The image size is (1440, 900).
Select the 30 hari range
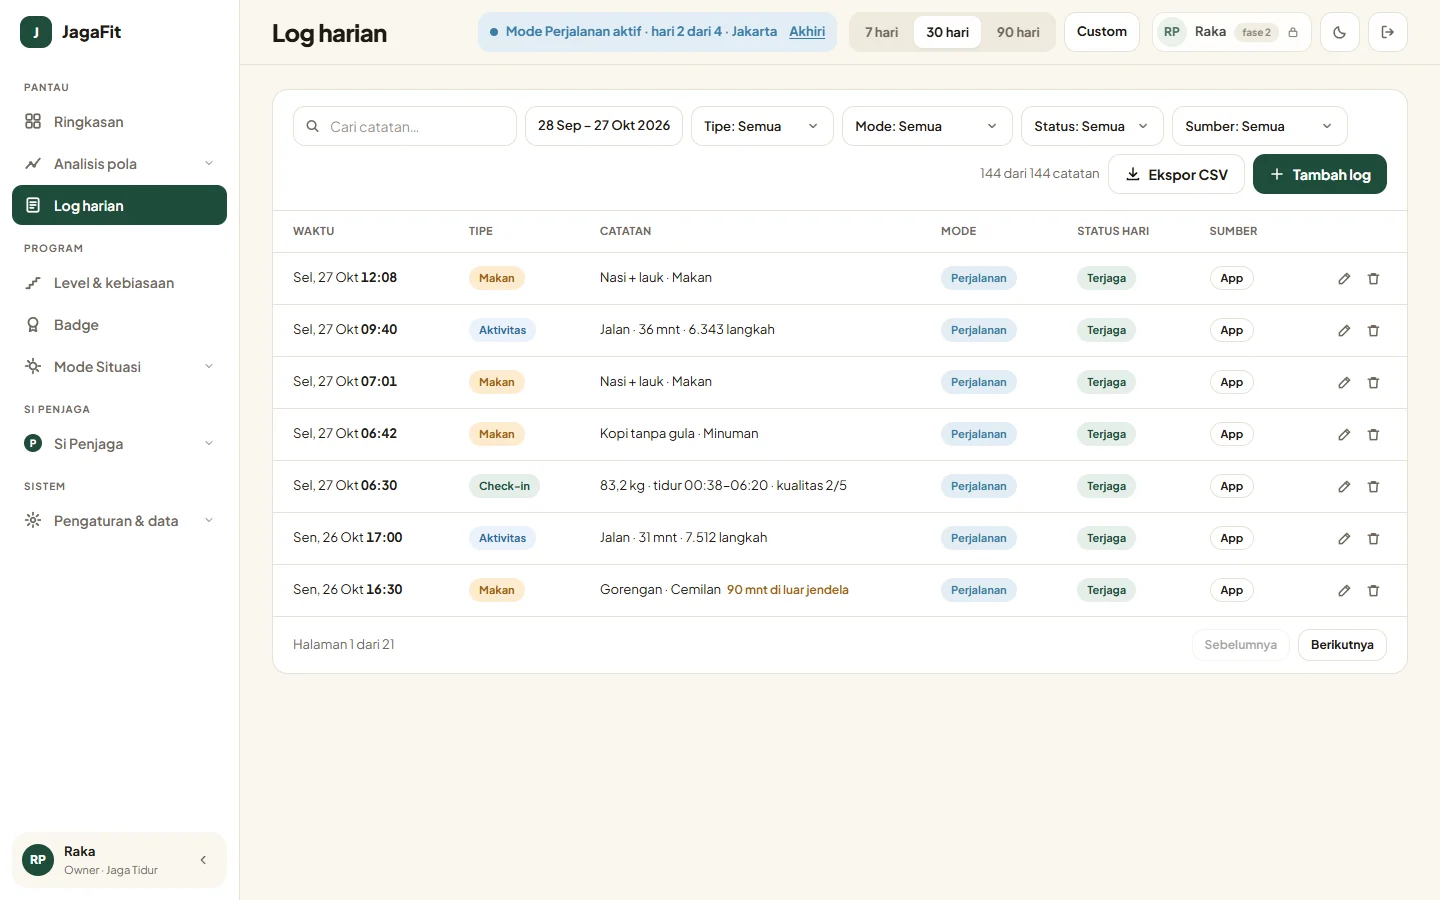947,32
